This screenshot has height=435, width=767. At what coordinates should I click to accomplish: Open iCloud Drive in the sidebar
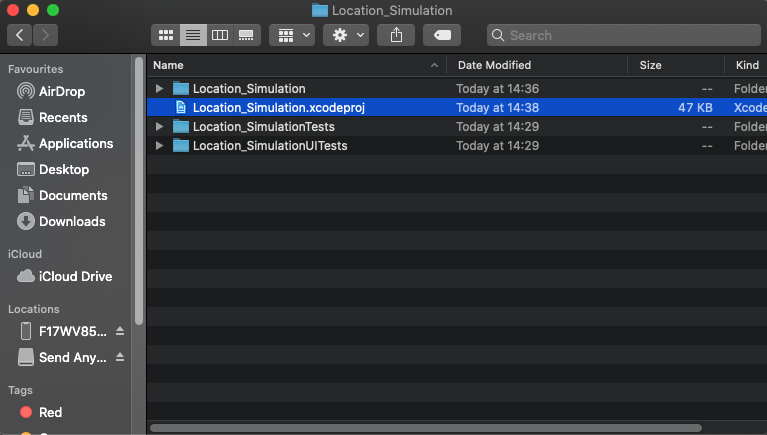(x=75, y=276)
